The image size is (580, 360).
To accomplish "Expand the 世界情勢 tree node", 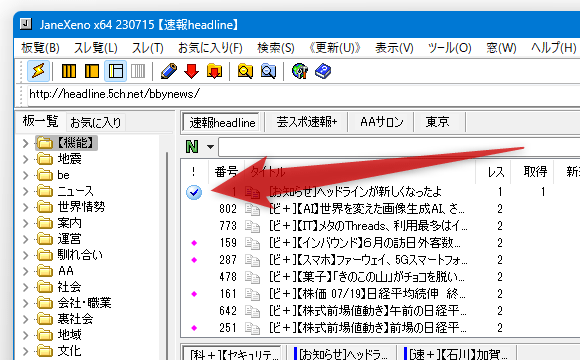I will [x=25, y=207].
